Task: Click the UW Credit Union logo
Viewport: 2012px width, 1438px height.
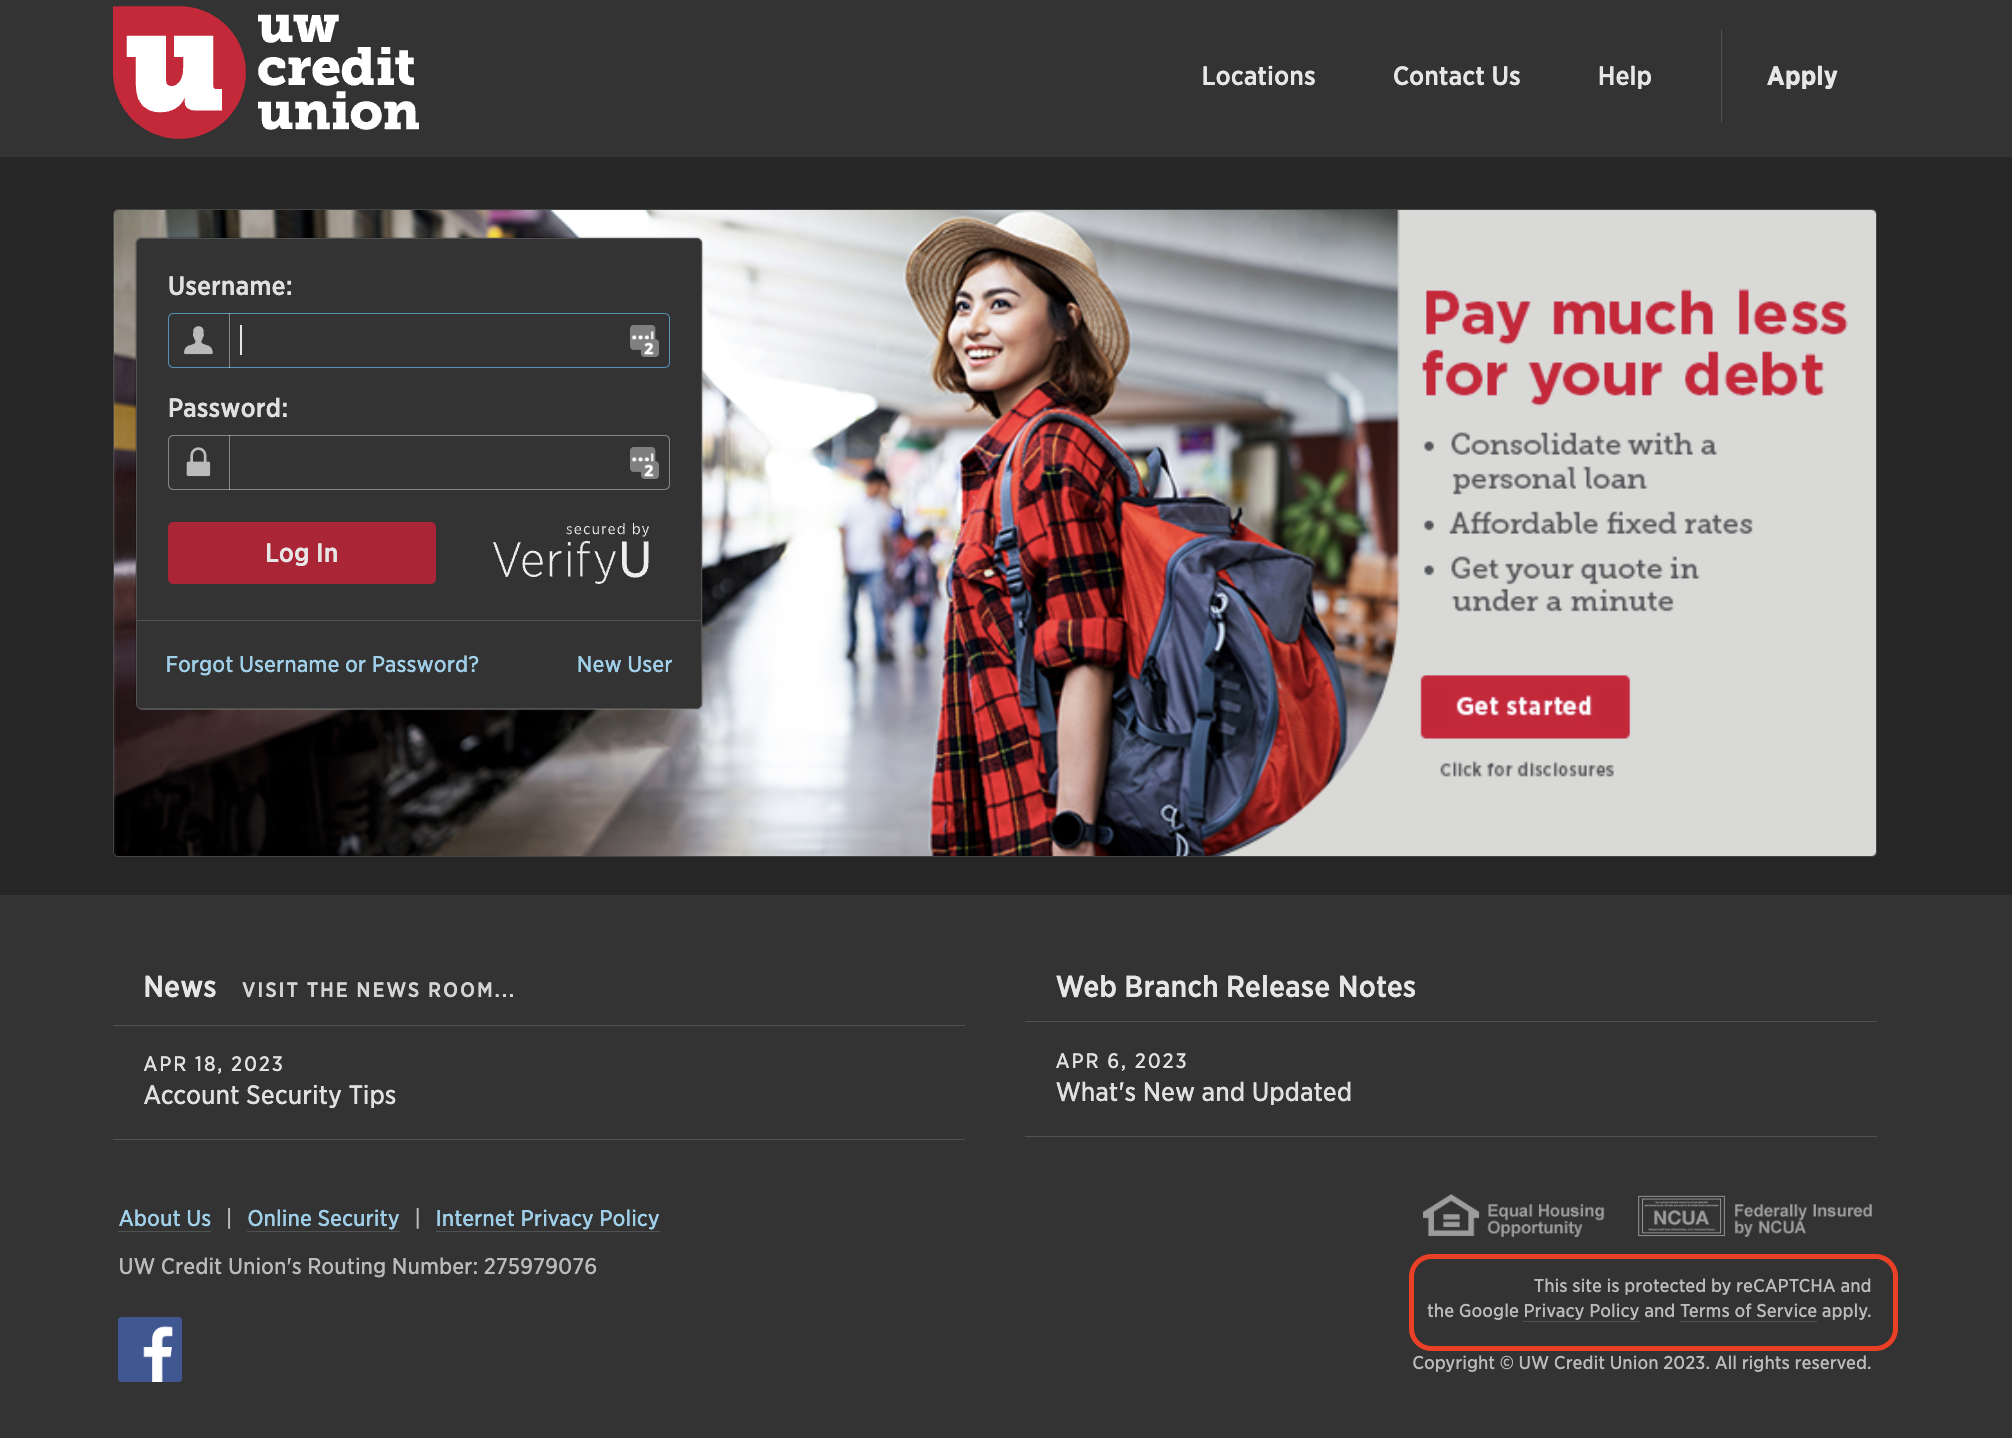Action: coord(266,73)
